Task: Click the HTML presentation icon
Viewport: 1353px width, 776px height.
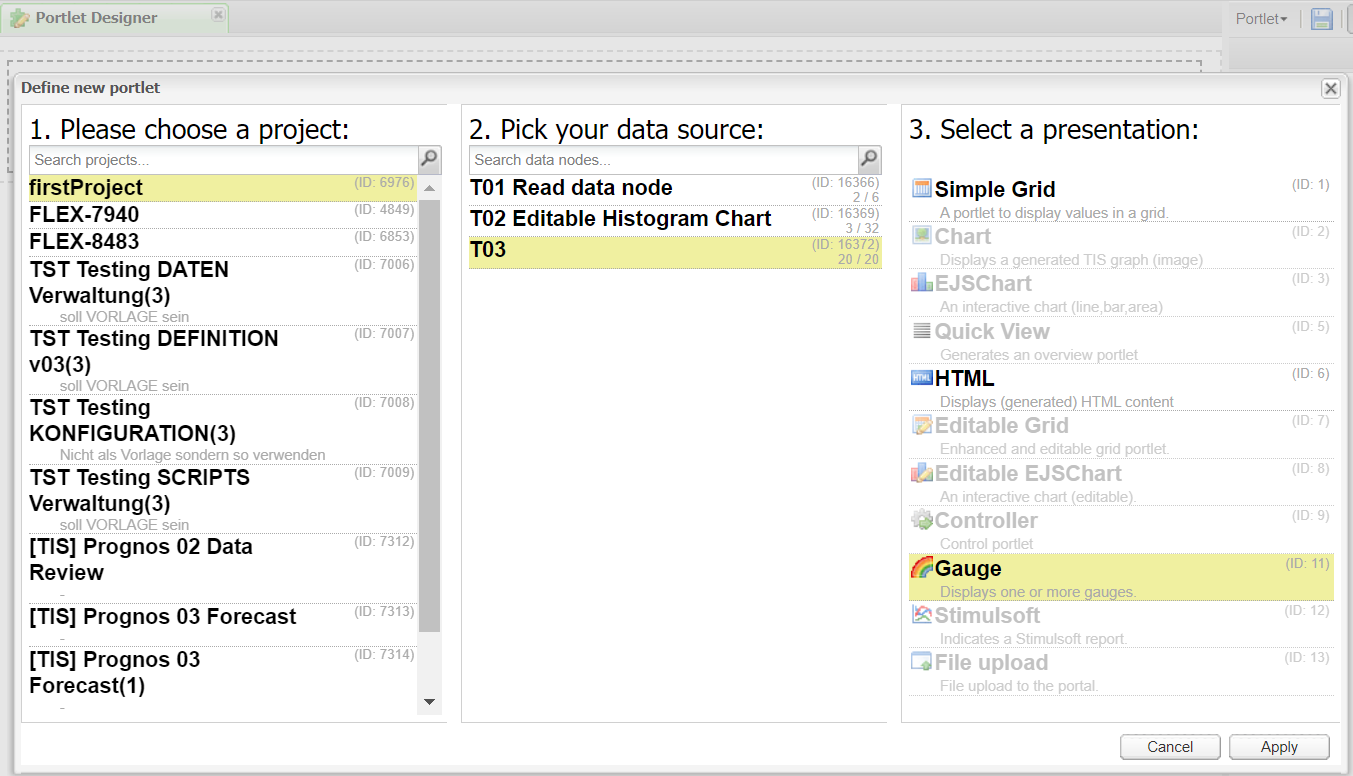Action: (x=921, y=378)
